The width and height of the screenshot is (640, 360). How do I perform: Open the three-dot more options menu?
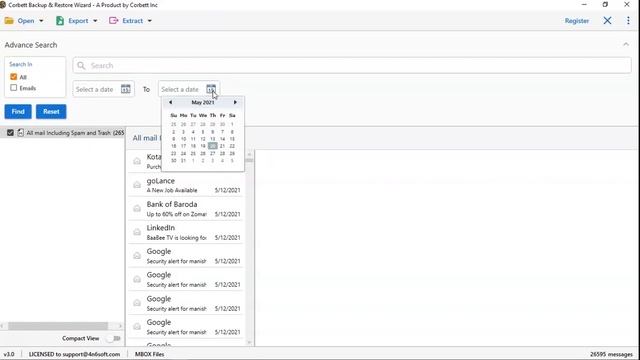pyautogui.click(x=628, y=21)
